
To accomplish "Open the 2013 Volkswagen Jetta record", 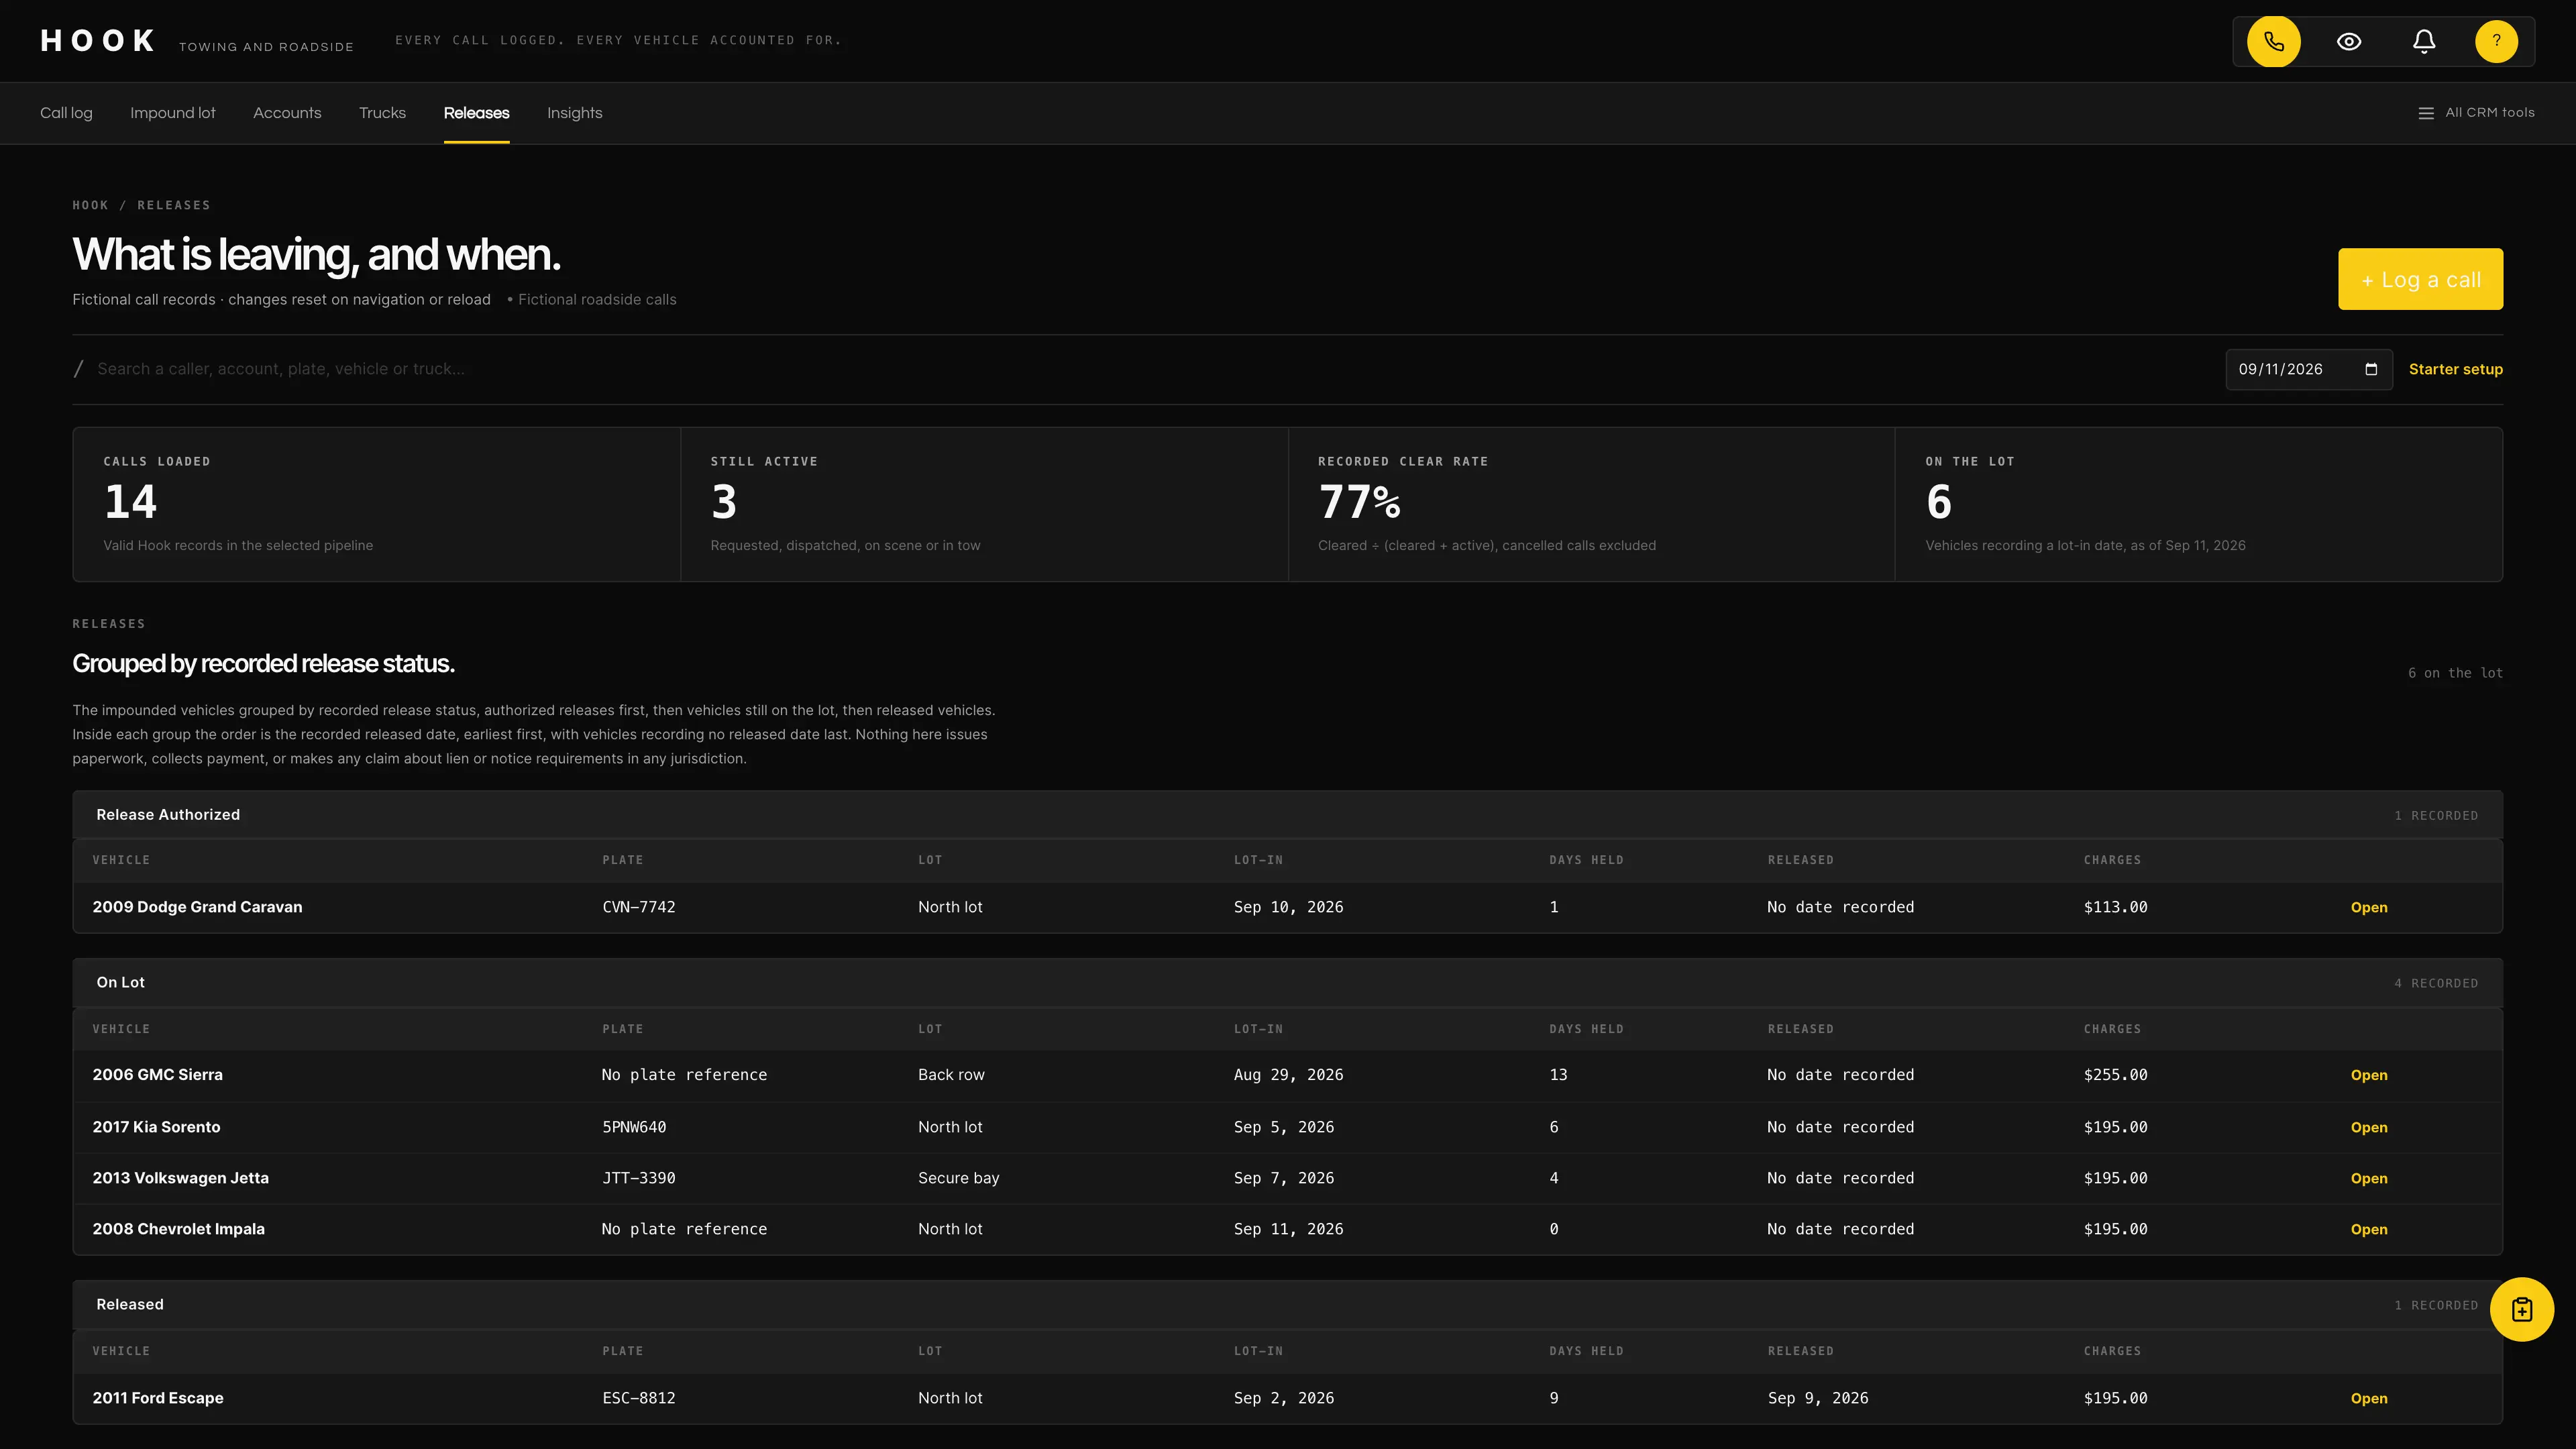I will tap(2369, 1178).
